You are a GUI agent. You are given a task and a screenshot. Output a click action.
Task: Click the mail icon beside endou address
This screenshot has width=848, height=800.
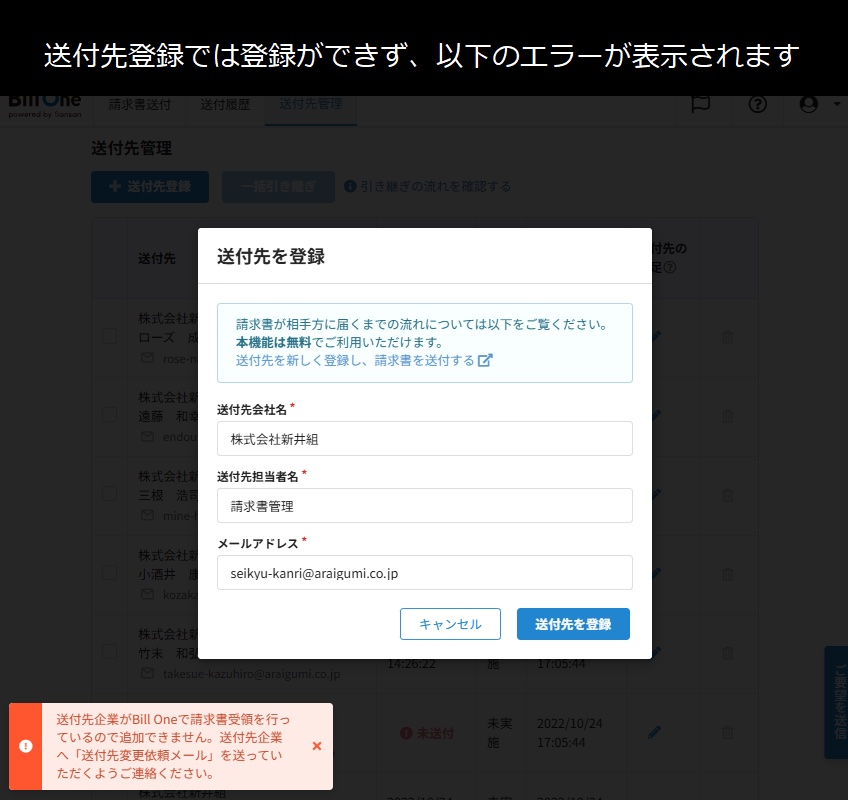[x=147, y=437]
